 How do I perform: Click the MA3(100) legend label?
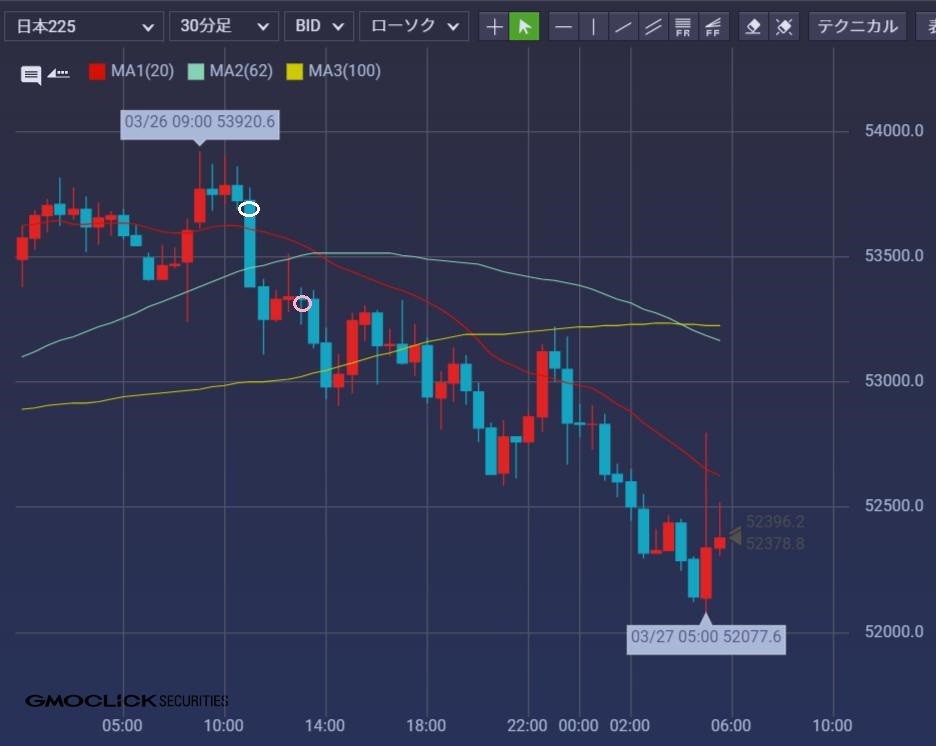coord(344,71)
